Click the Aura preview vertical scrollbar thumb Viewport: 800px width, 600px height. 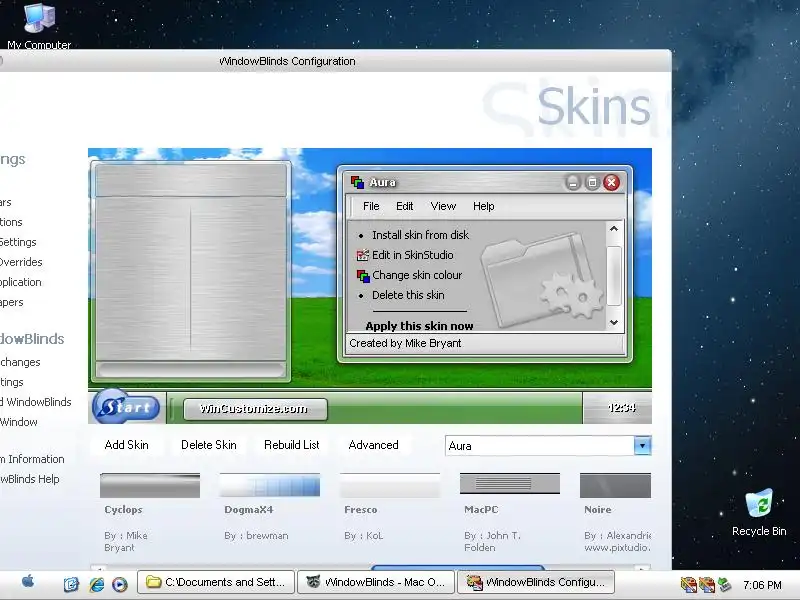point(614,276)
